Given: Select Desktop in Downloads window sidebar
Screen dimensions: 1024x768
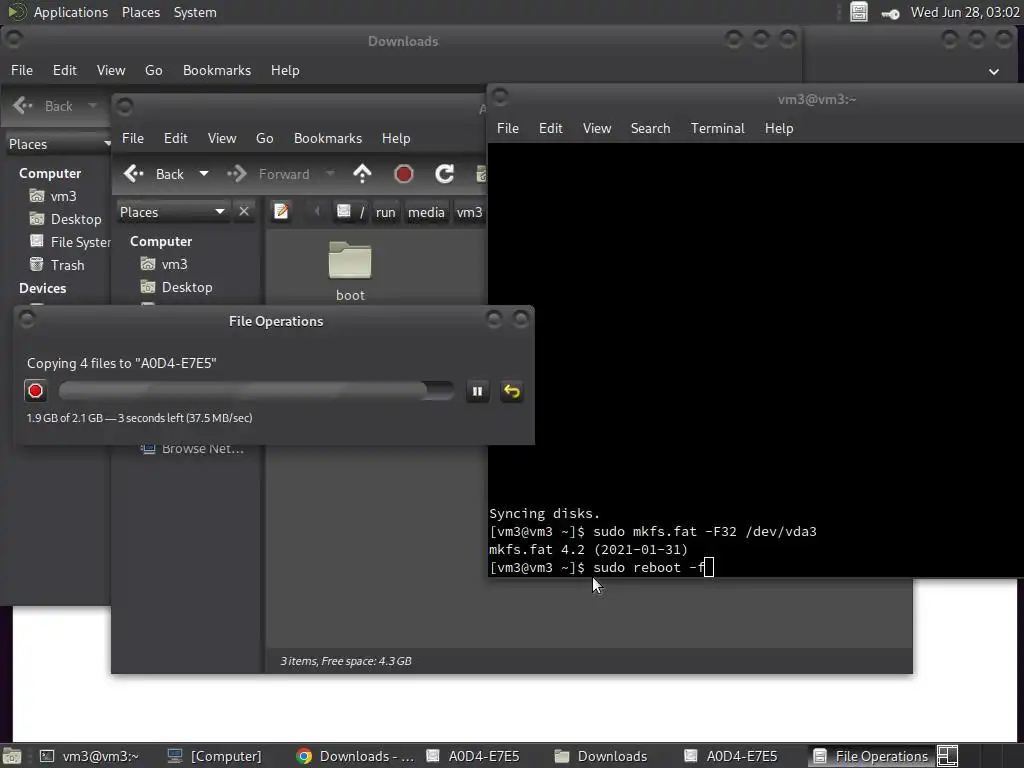Looking at the screenshot, I should coord(65,219).
